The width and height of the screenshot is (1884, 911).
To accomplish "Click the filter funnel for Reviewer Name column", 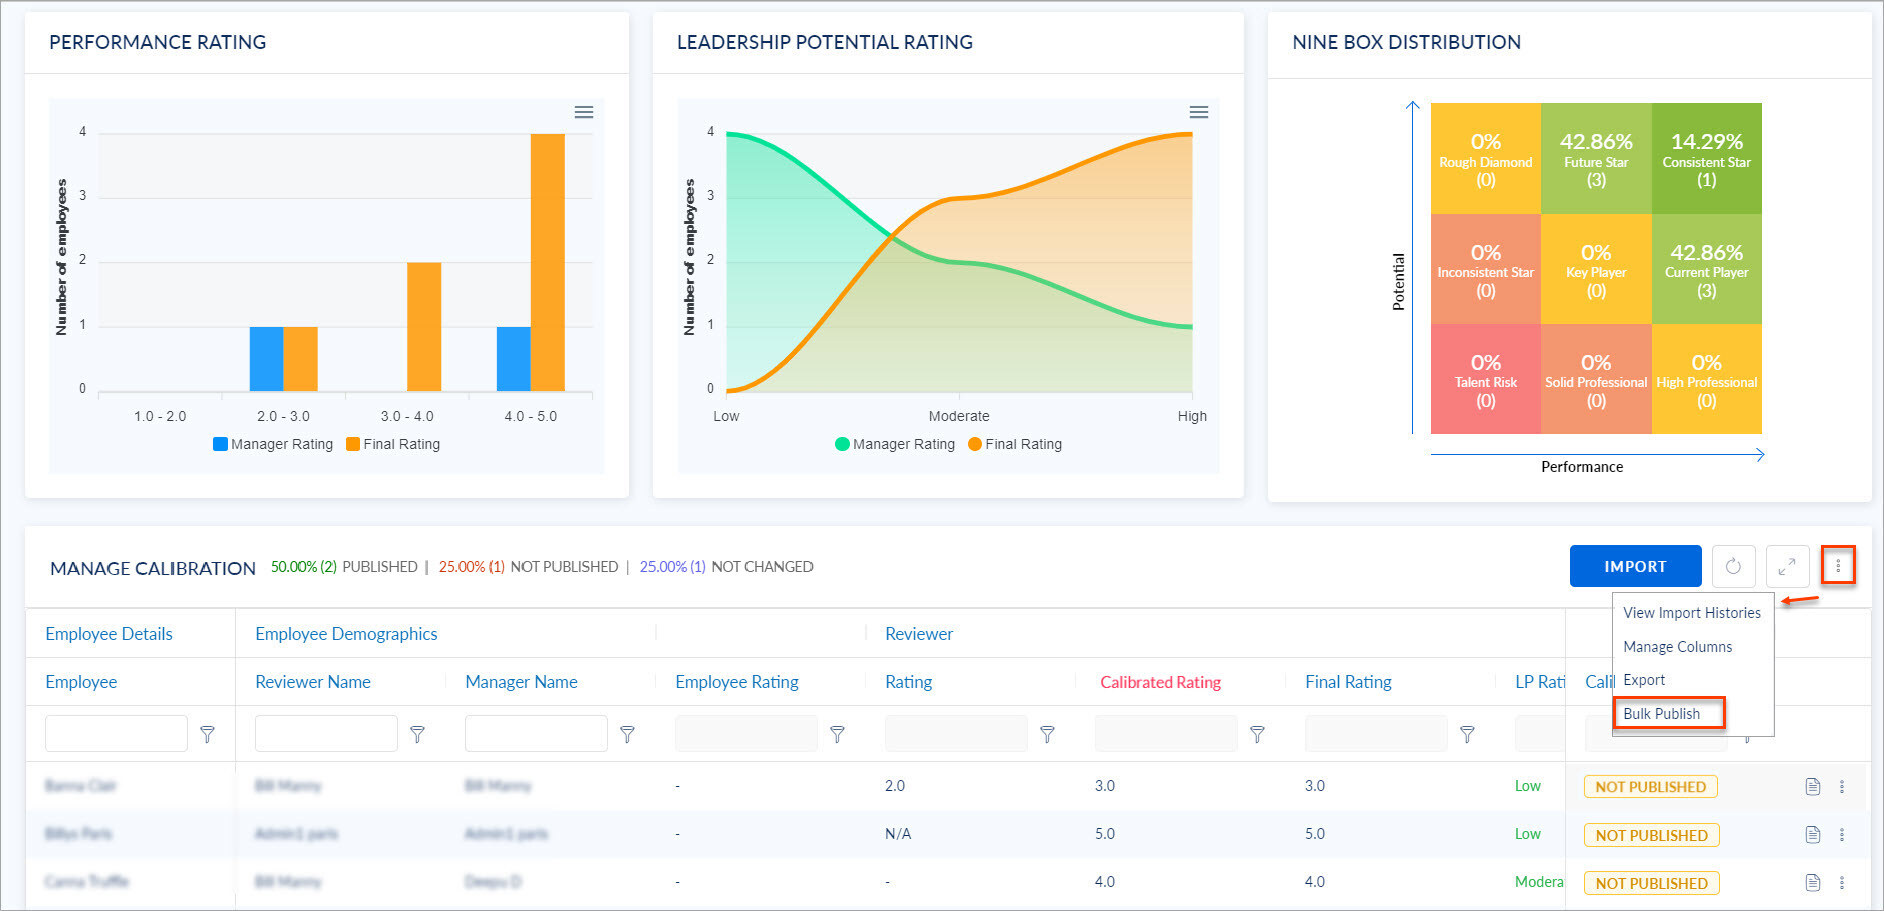I will click(417, 733).
